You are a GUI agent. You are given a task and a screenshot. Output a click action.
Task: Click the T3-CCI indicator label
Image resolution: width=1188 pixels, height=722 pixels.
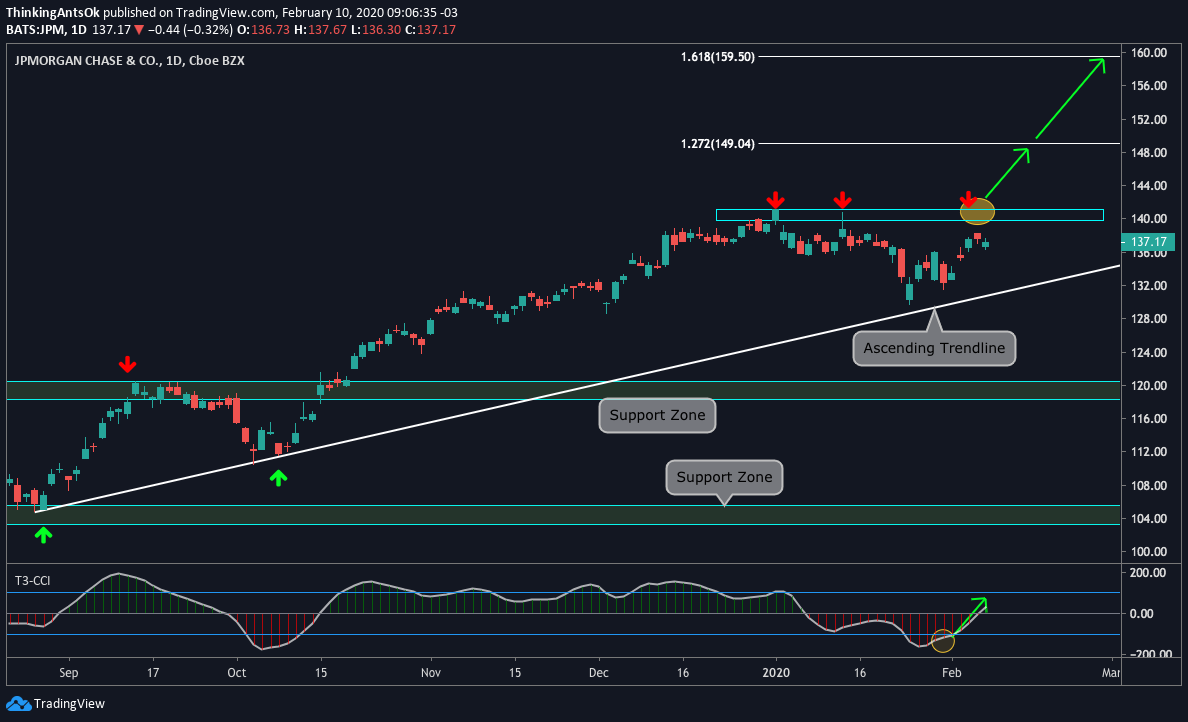33,581
